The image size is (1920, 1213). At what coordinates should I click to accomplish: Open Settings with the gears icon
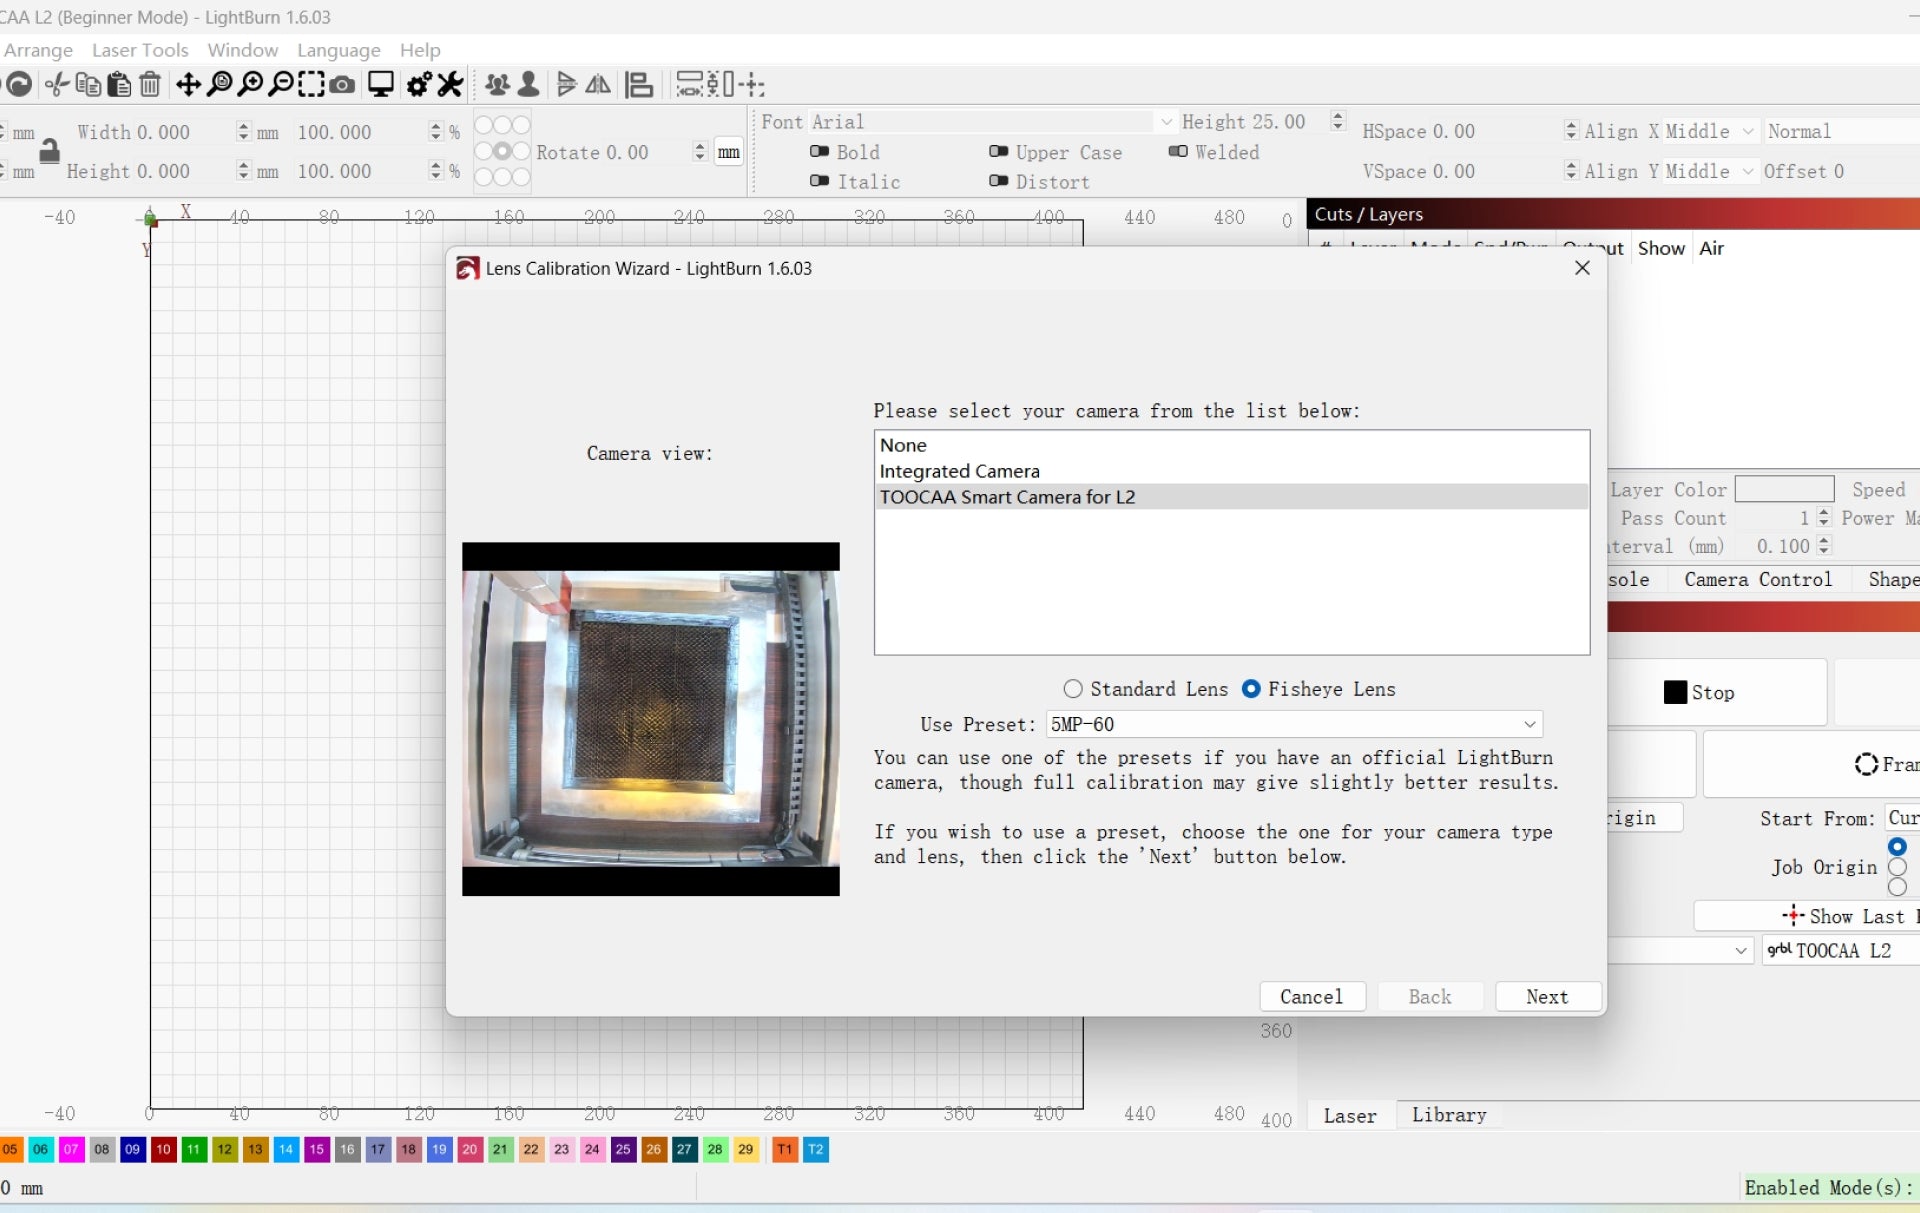pyautogui.click(x=419, y=85)
